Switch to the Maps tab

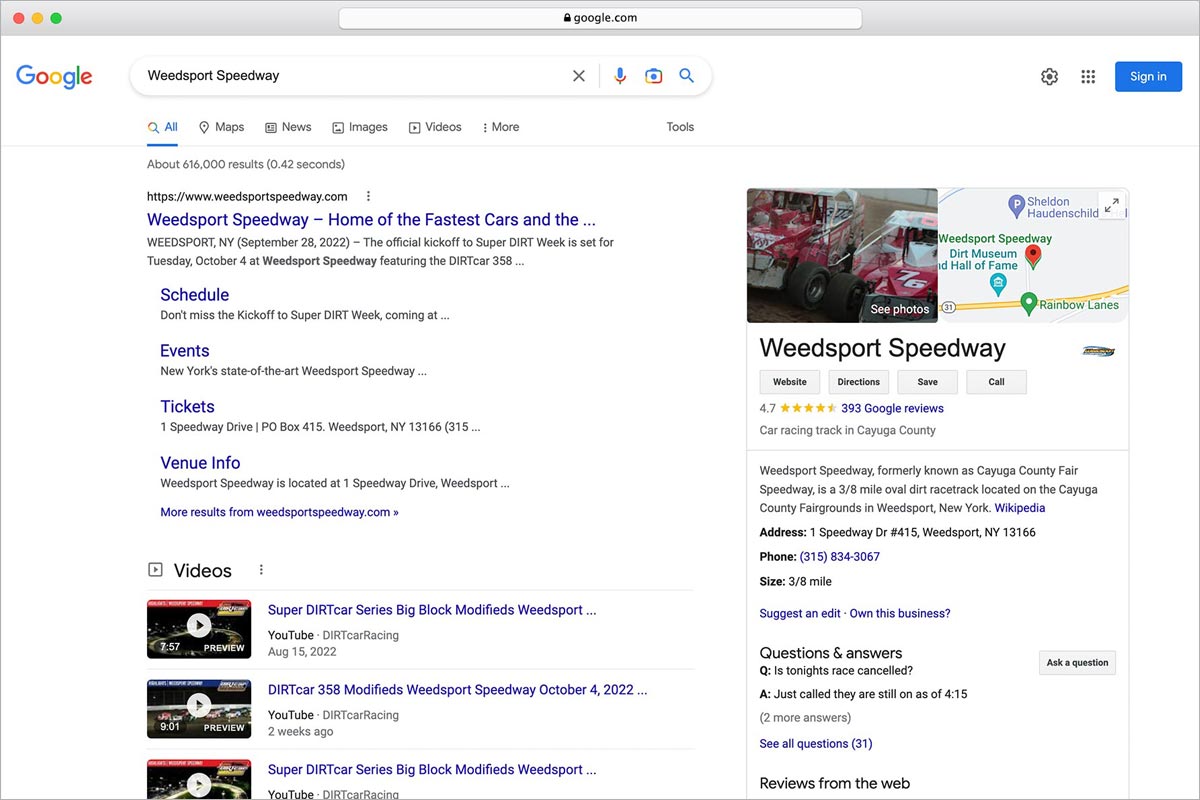click(x=221, y=127)
